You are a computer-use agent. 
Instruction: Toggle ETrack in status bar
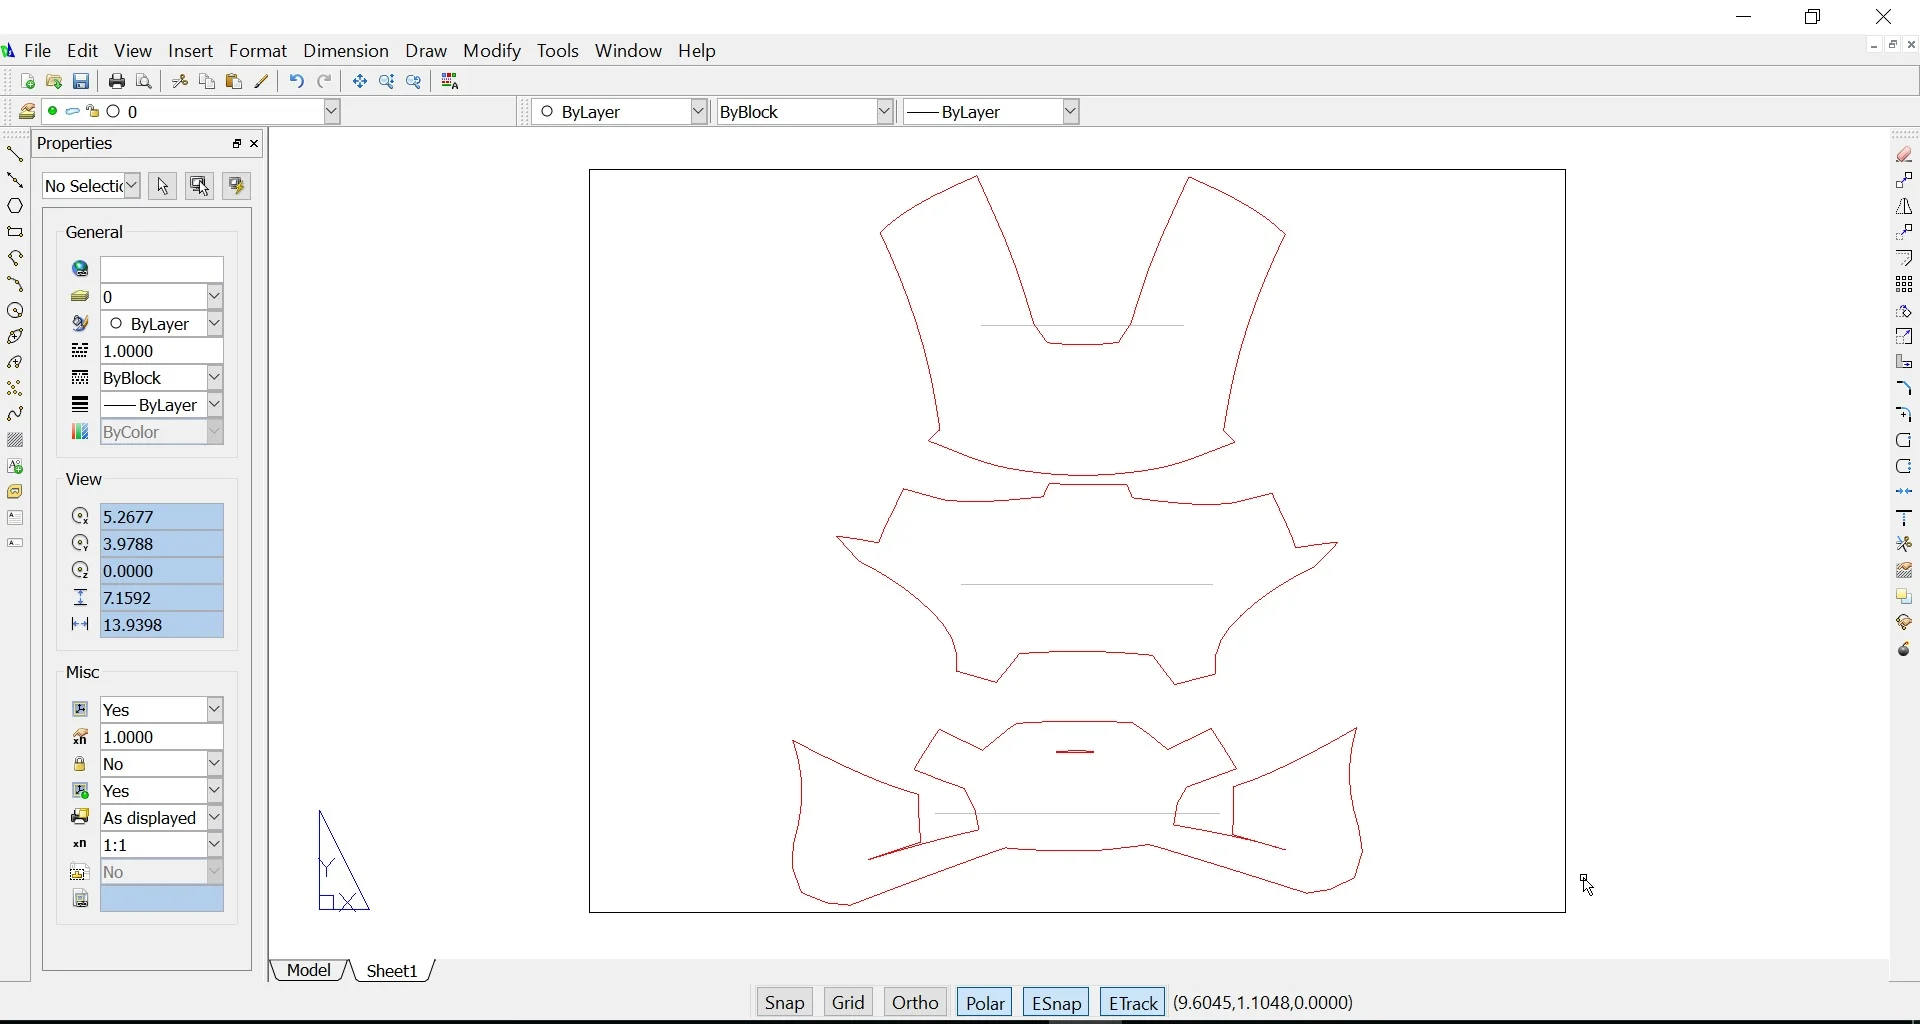click(1133, 1004)
